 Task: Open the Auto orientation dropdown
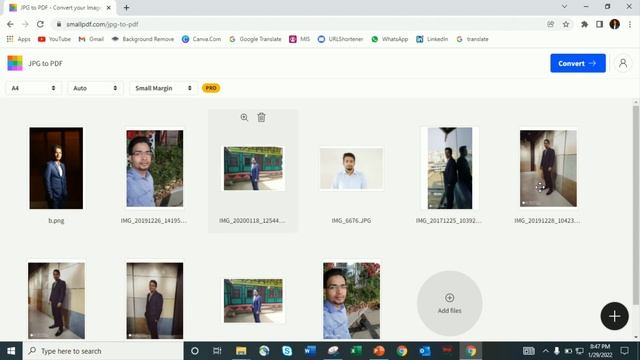[x=95, y=88]
